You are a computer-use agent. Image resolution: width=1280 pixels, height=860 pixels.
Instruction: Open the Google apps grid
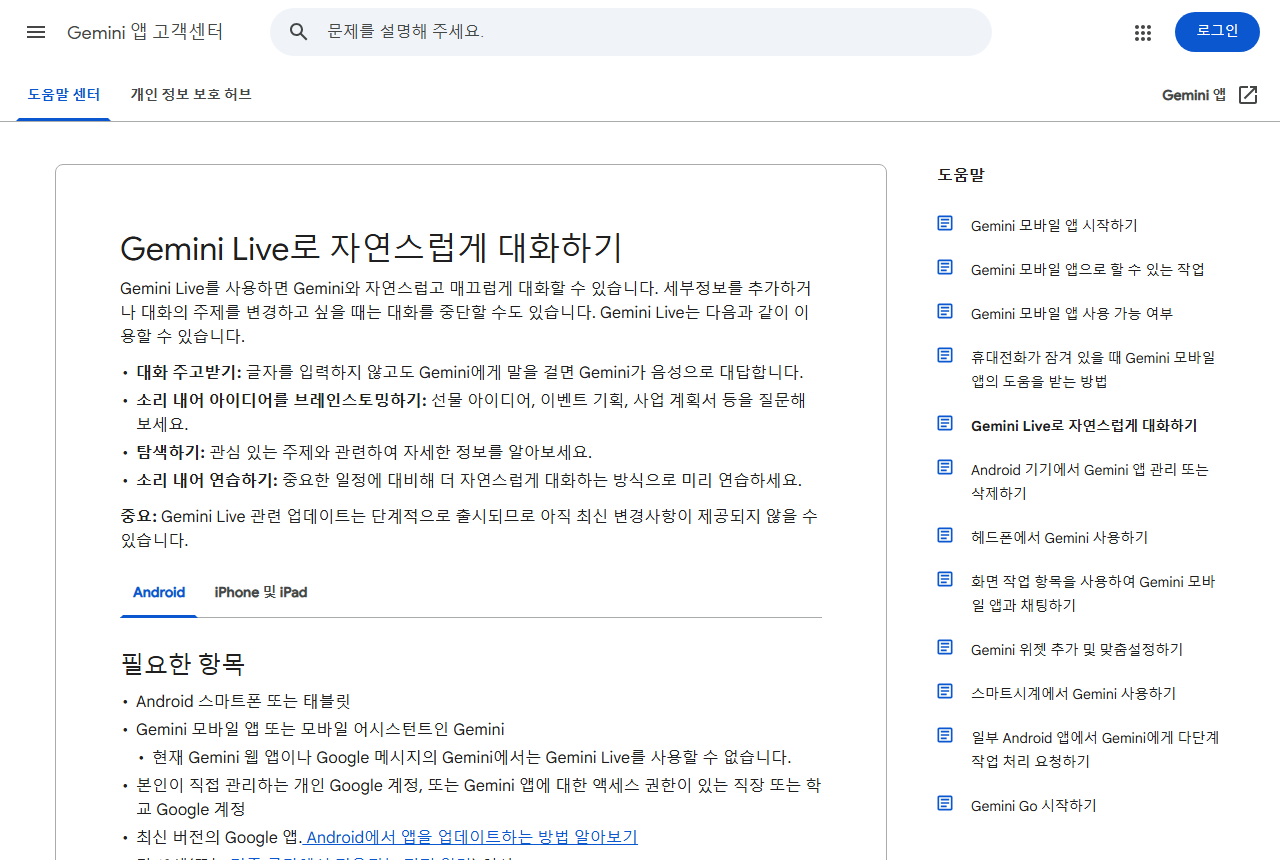(1143, 32)
